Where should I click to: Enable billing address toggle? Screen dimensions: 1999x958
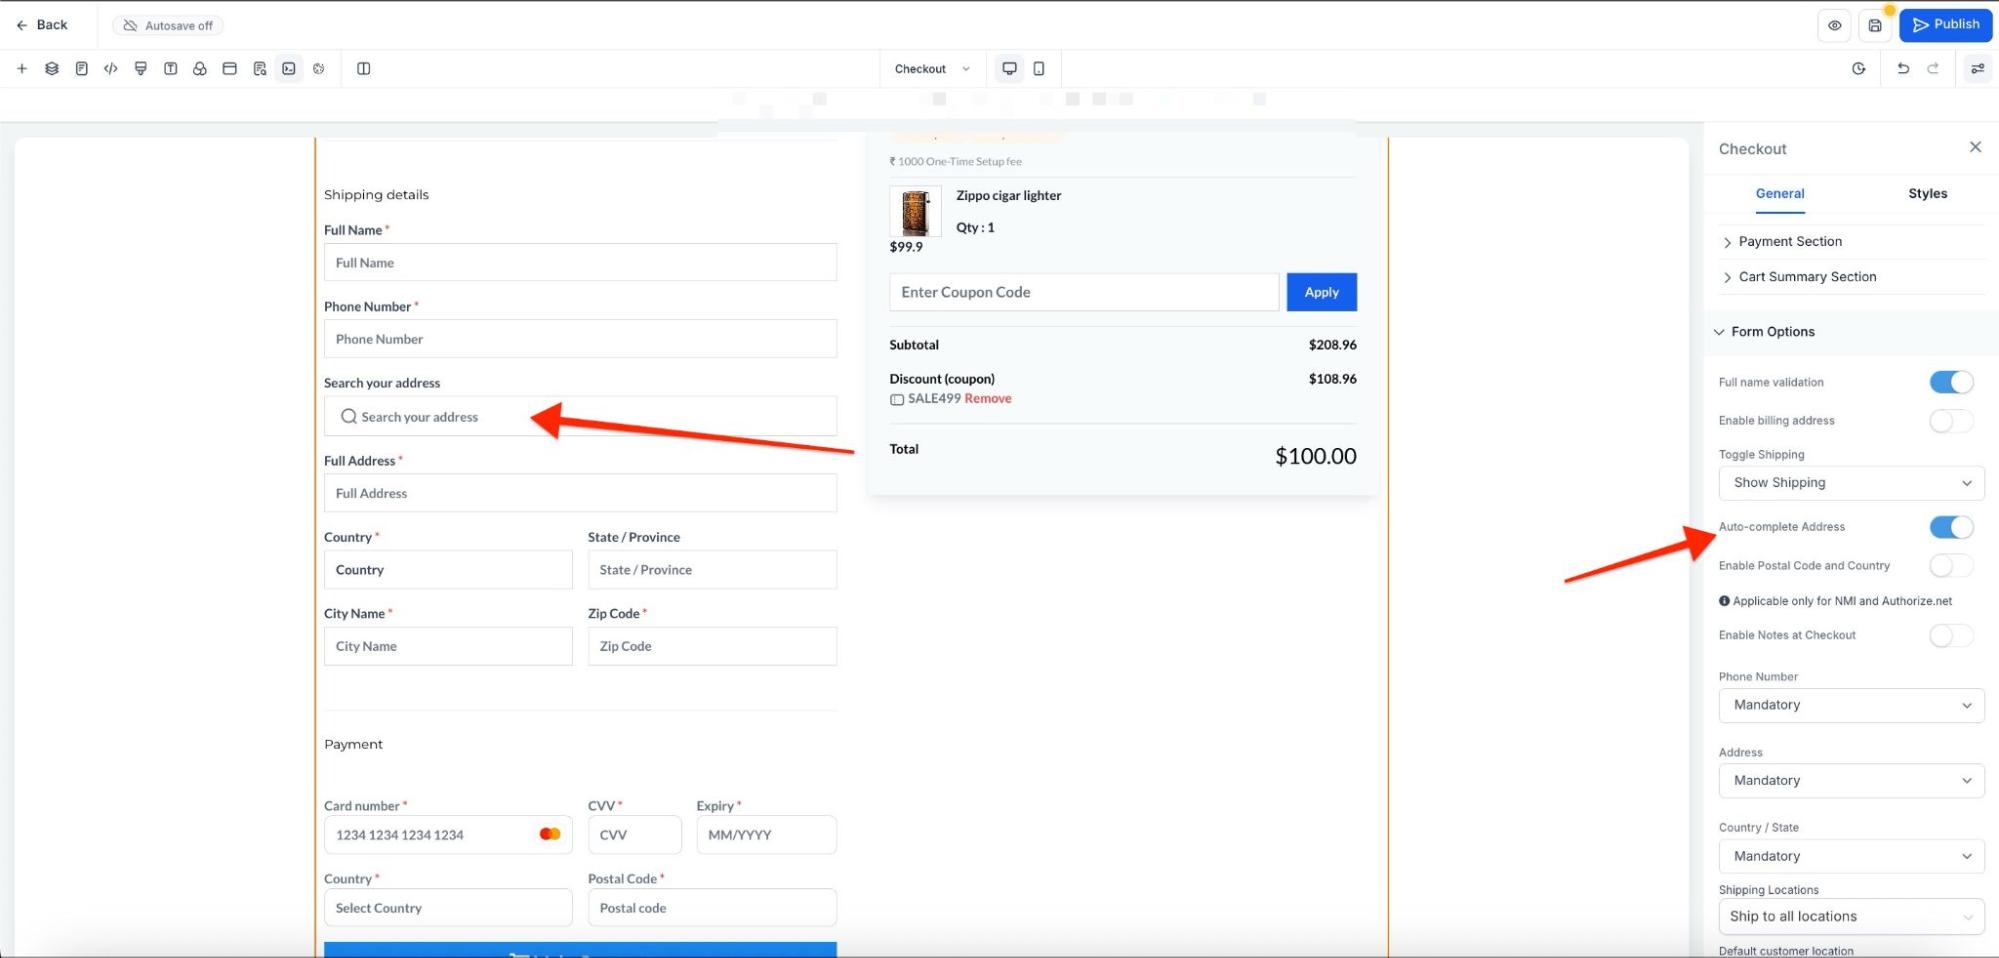1950,421
